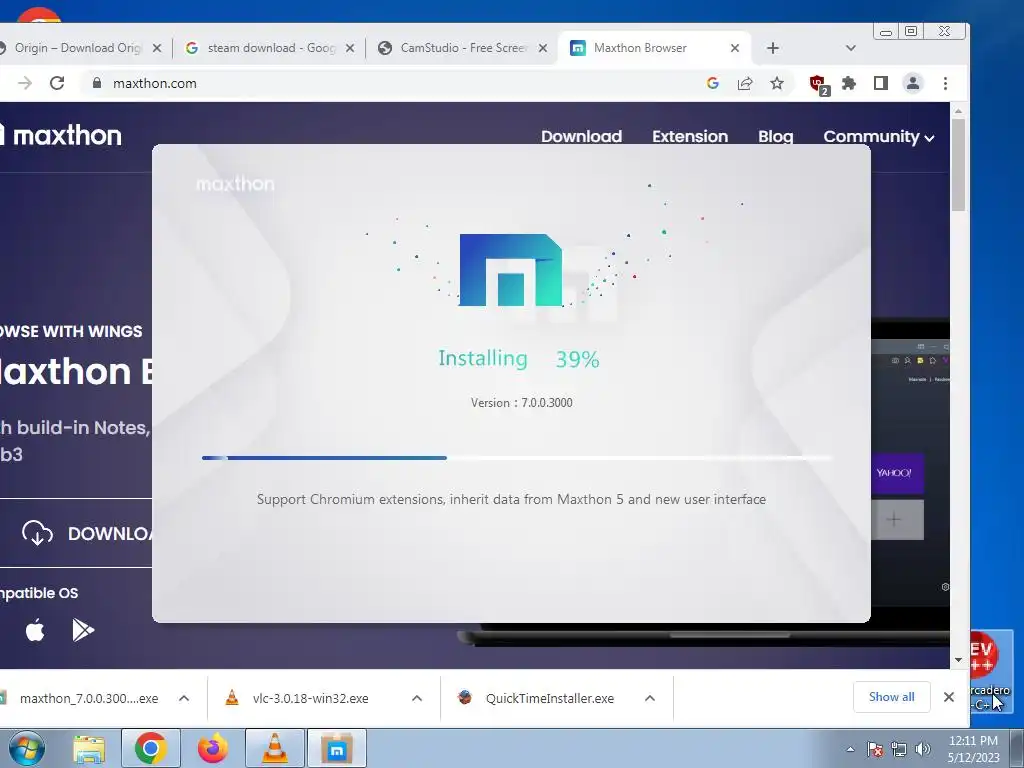Image resolution: width=1024 pixels, height=768 pixels.
Task: Open the Windows Start menu
Action: coord(26,748)
